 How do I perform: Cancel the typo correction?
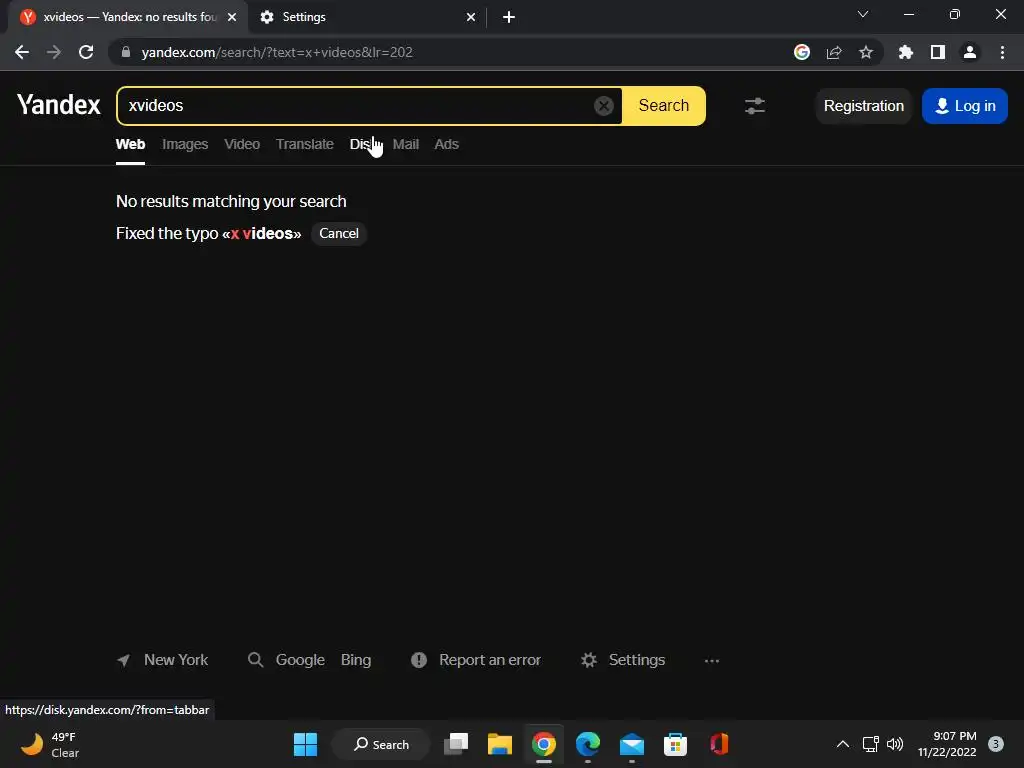339,234
